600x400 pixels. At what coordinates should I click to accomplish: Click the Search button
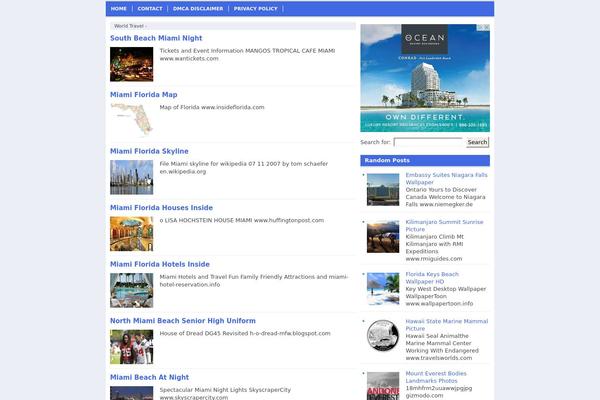(478, 142)
